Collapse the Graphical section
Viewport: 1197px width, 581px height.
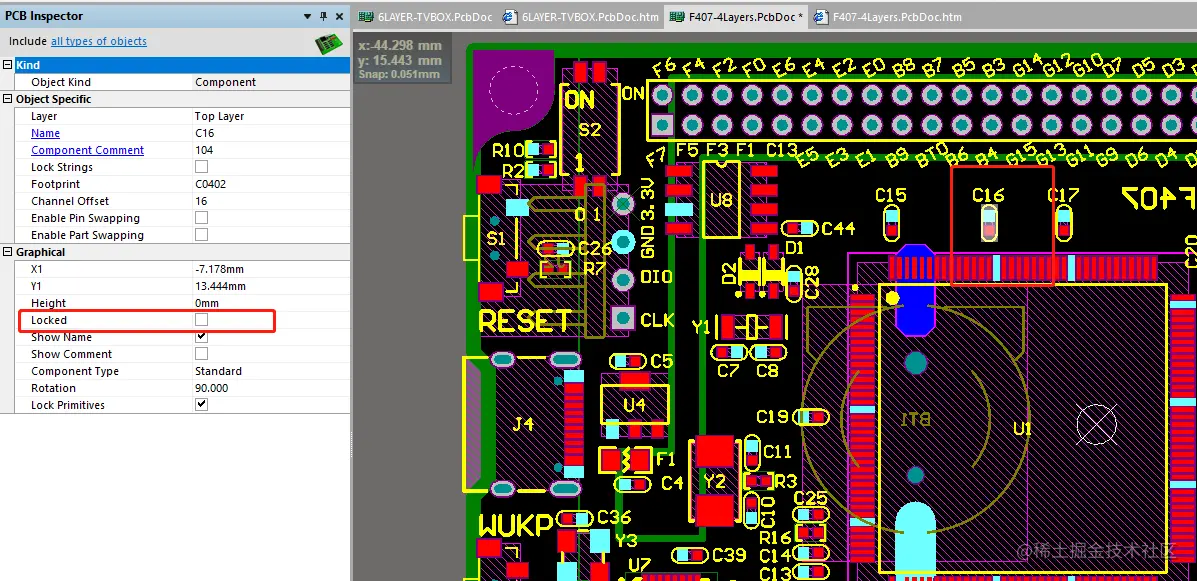(8, 252)
